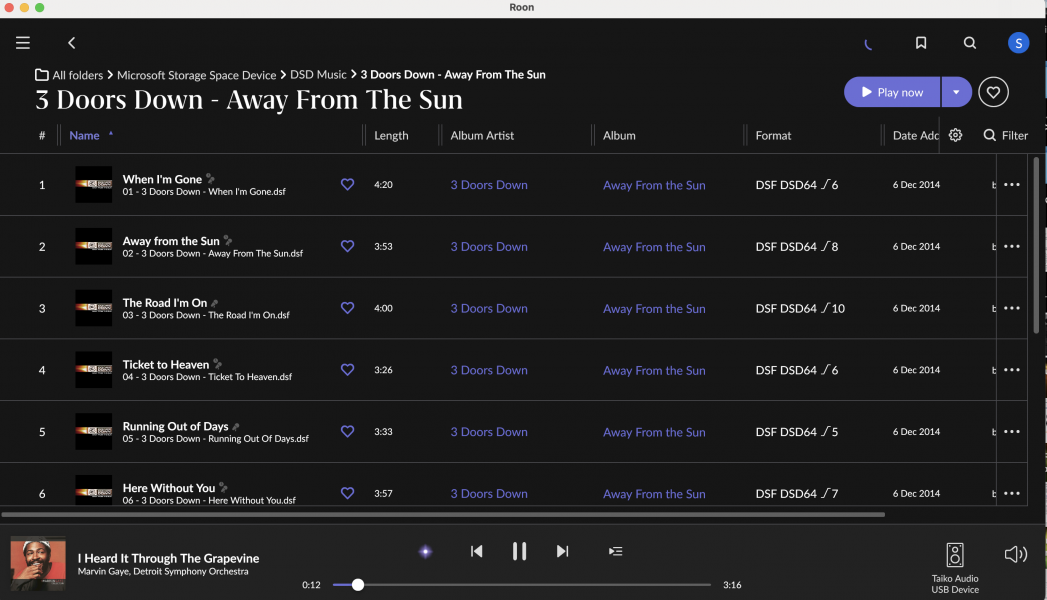Click the horizontal scrollbar under track list
Image resolution: width=1047 pixels, height=600 pixels.
pos(443,515)
